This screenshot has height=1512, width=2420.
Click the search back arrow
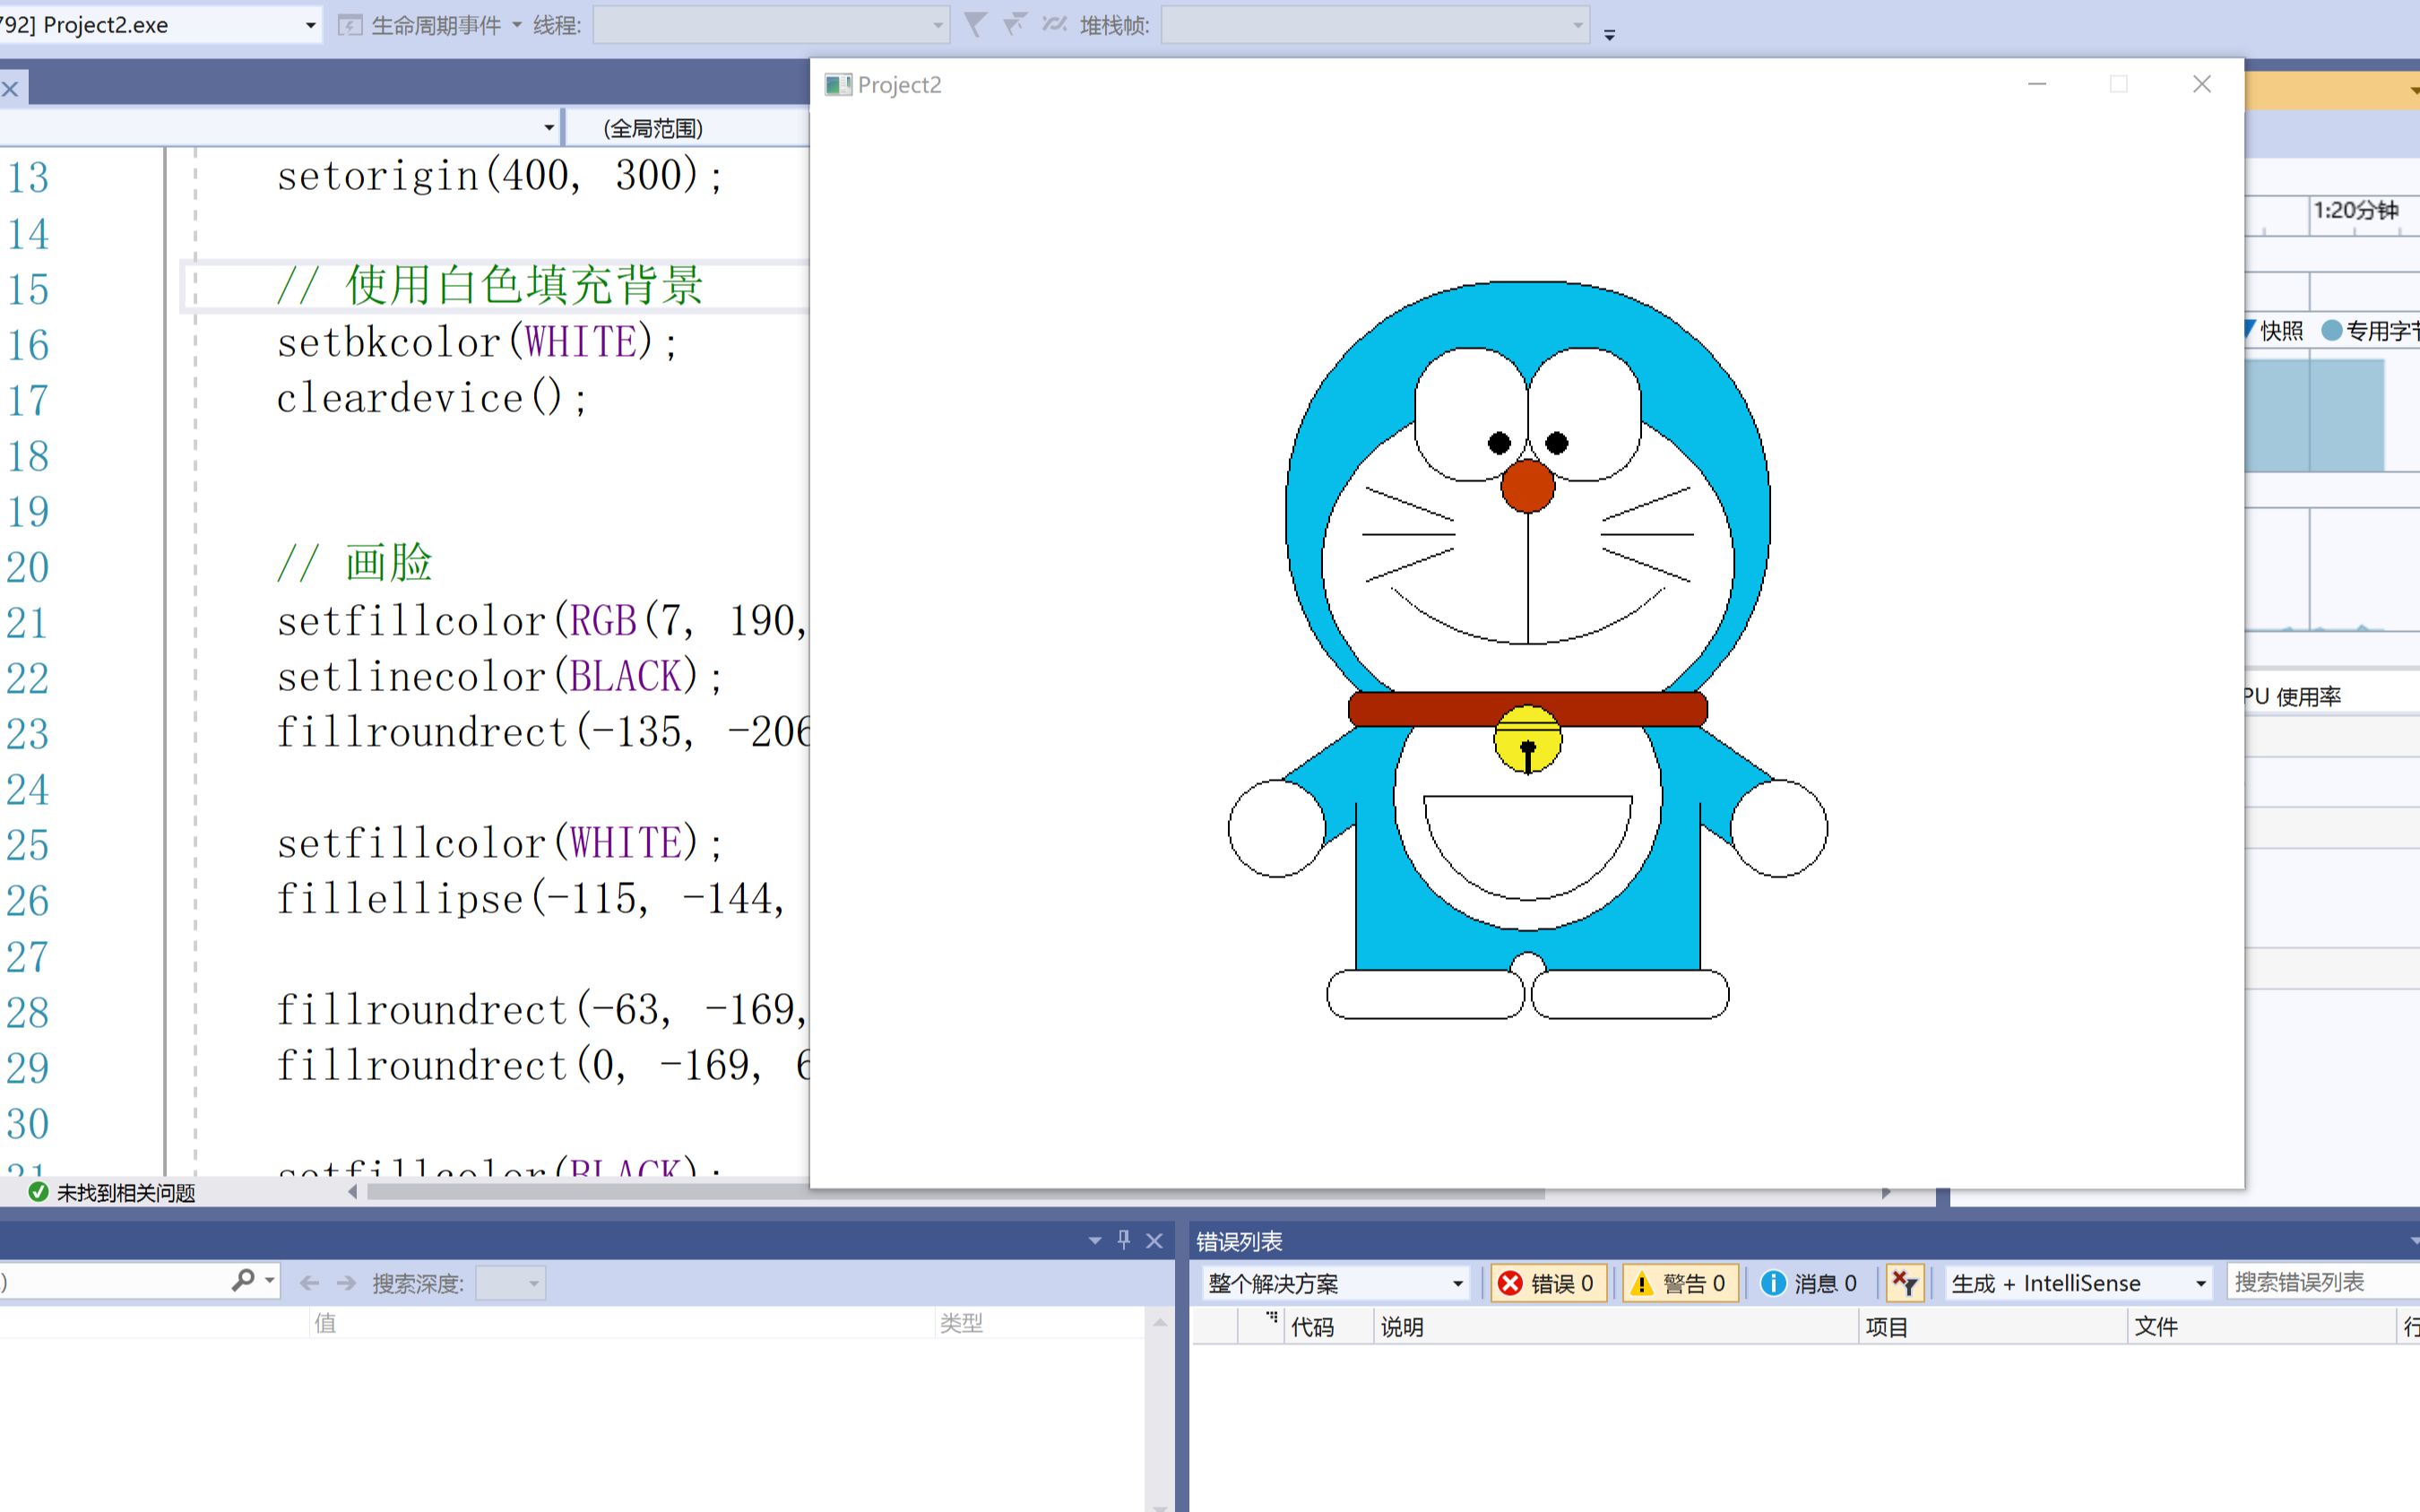(x=310, y=1283)
